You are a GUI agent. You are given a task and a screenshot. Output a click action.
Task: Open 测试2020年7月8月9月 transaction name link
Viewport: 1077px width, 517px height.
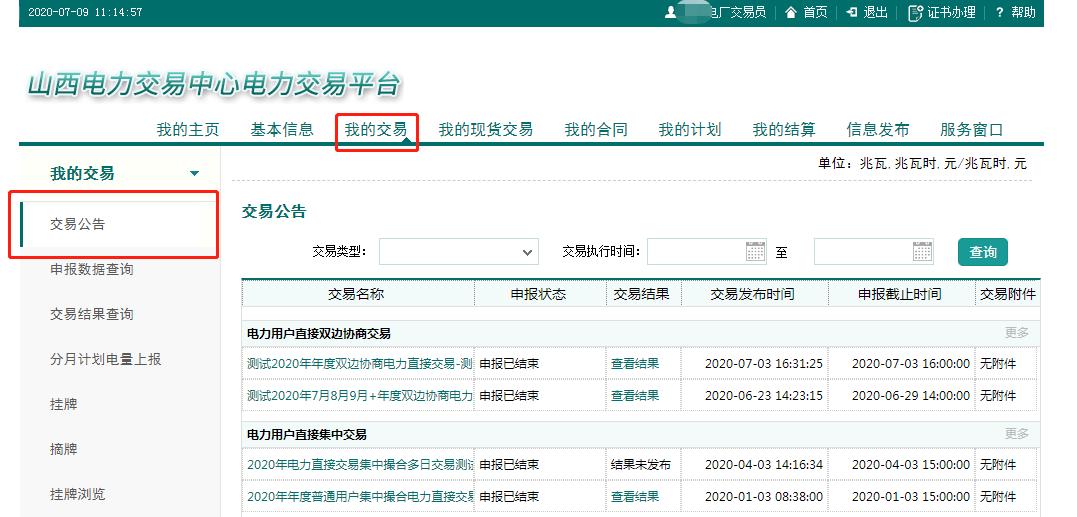(x=359, y=396)
